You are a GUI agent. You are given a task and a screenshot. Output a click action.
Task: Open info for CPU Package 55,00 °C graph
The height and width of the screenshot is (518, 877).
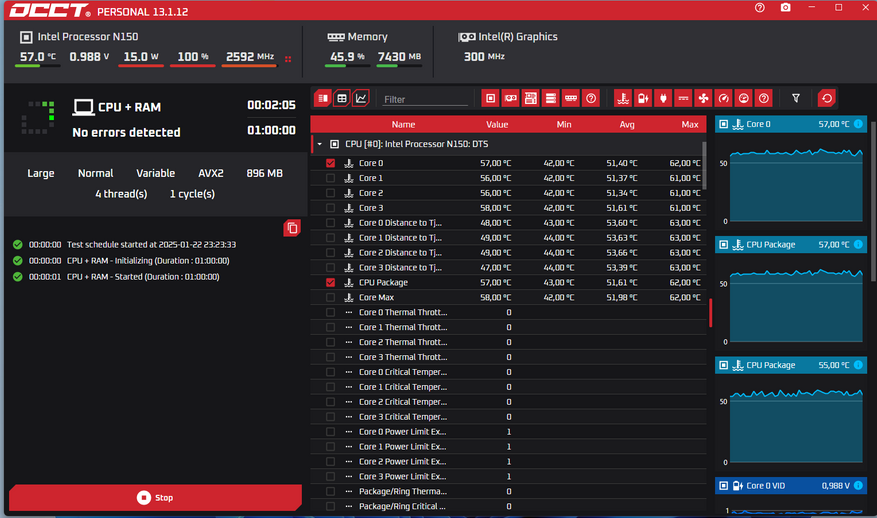click(x=858, y=365)
